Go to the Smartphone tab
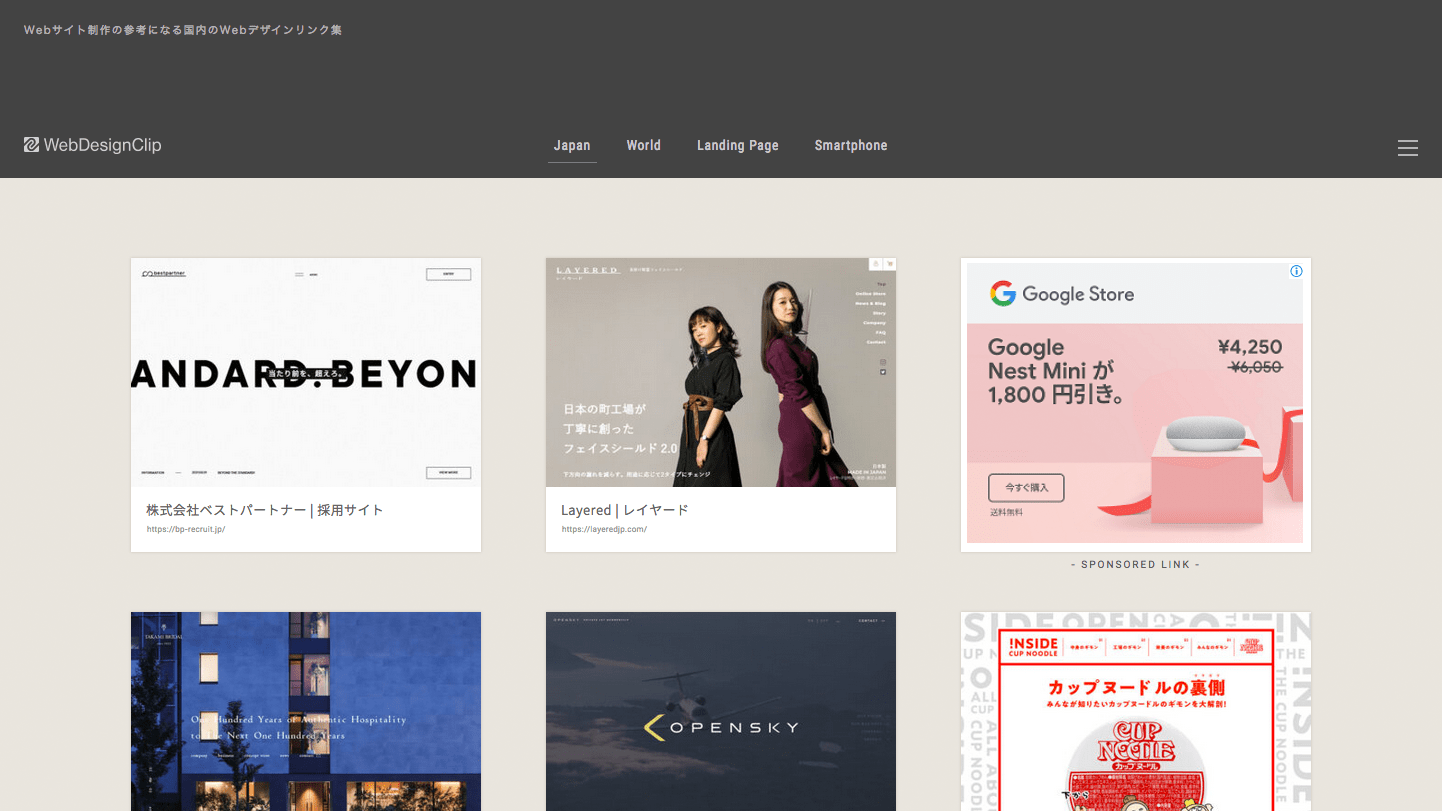Viewport: 1442px width, 811px height. pyautogui.click(x=851, y=146)
